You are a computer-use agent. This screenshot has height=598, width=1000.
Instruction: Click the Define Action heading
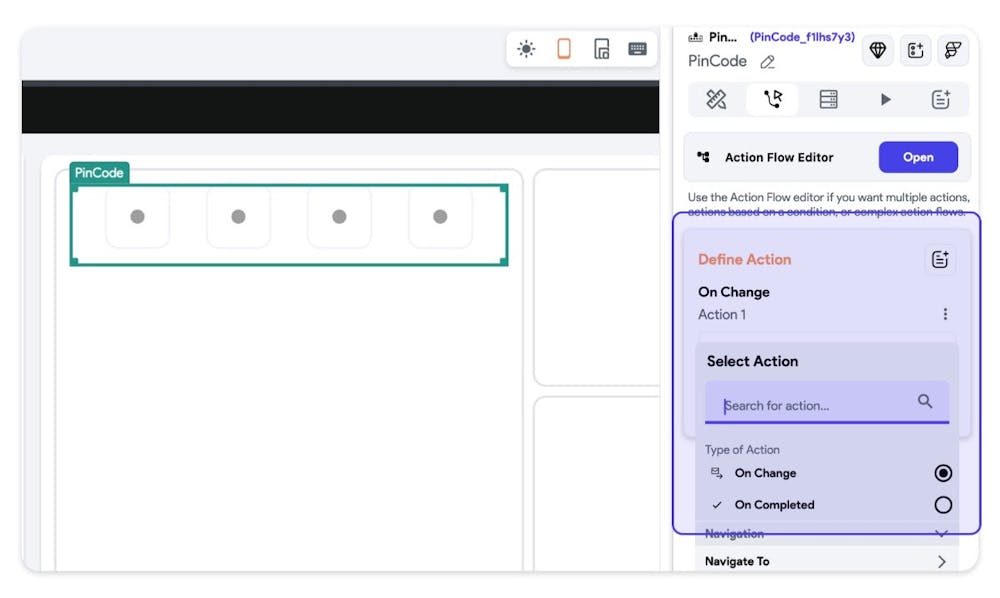tap(744, 259)
